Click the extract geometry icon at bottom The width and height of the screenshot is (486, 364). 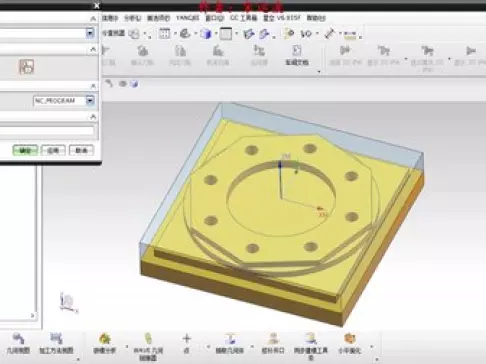(230, 343)
